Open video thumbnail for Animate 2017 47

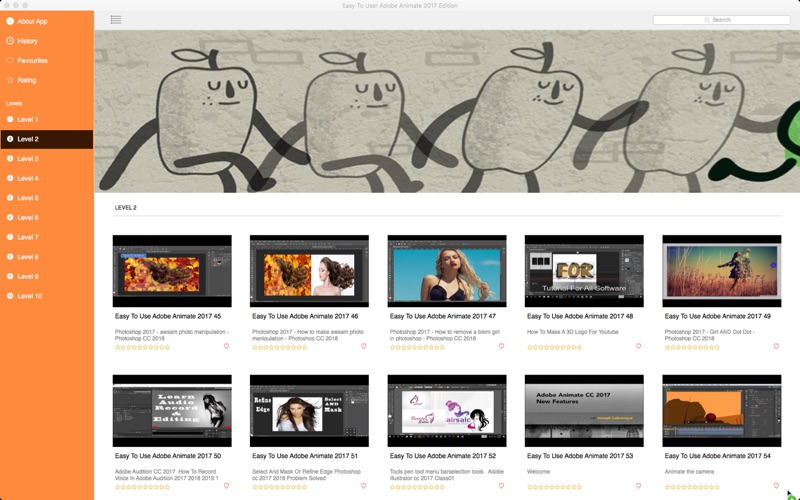pos(447,271)
